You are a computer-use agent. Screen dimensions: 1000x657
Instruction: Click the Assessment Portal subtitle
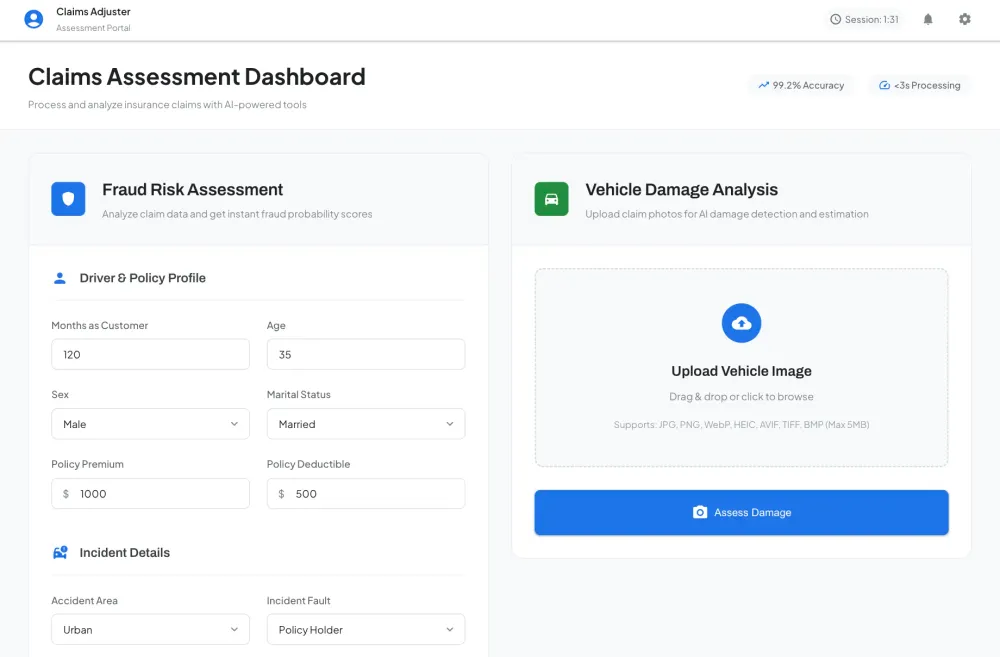click(93, 28)
